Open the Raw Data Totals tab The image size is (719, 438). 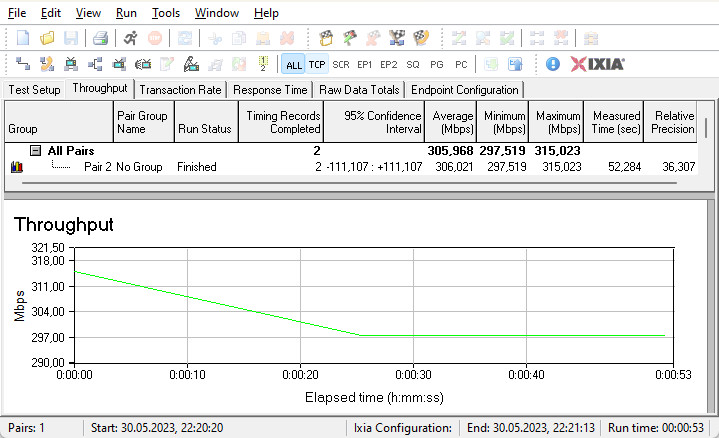(x=359, y=90)
